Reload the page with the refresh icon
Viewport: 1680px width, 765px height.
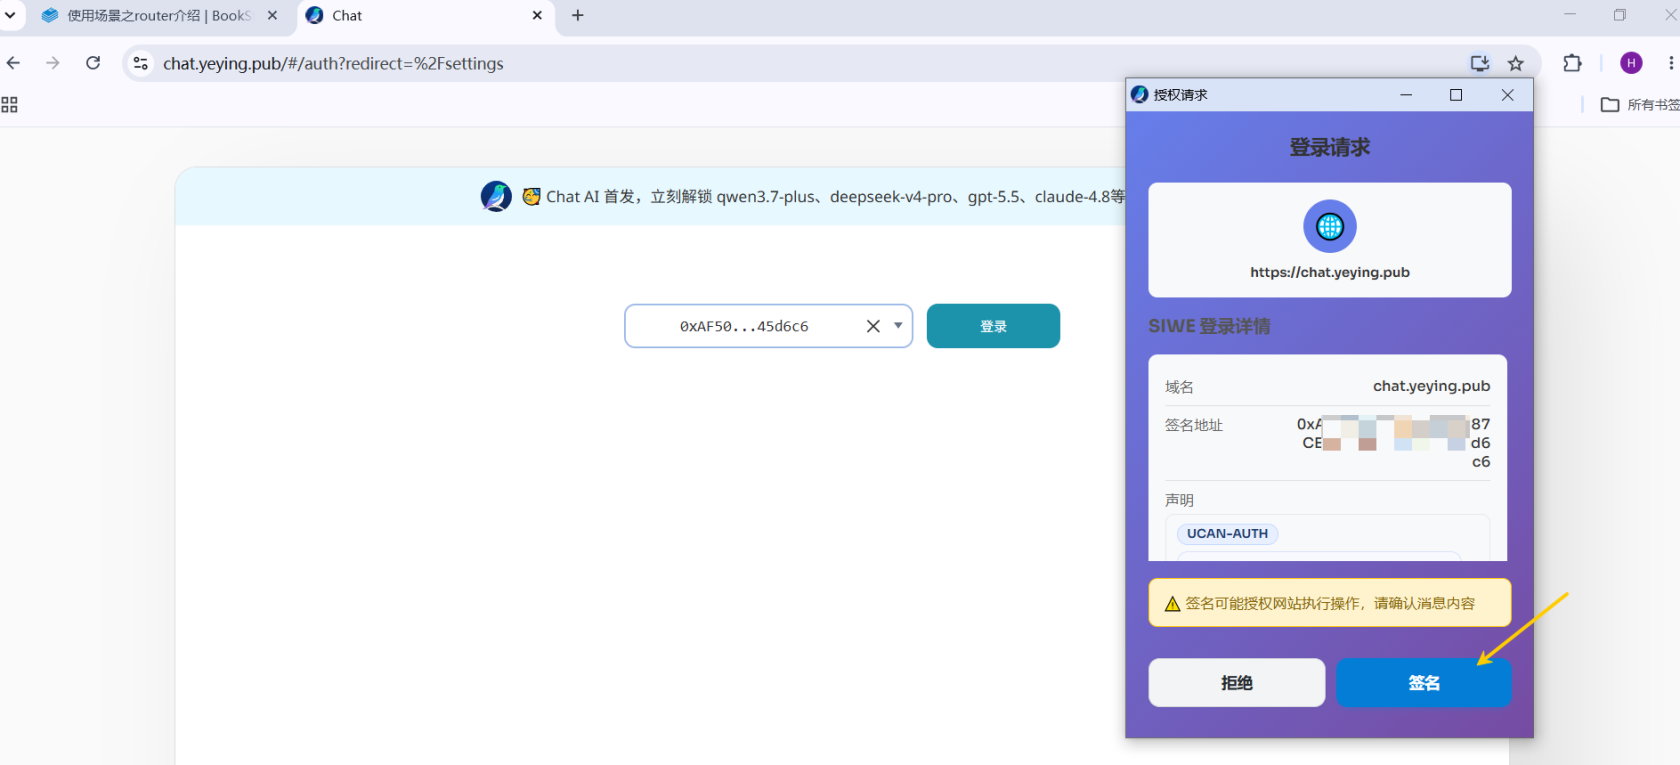93,63
